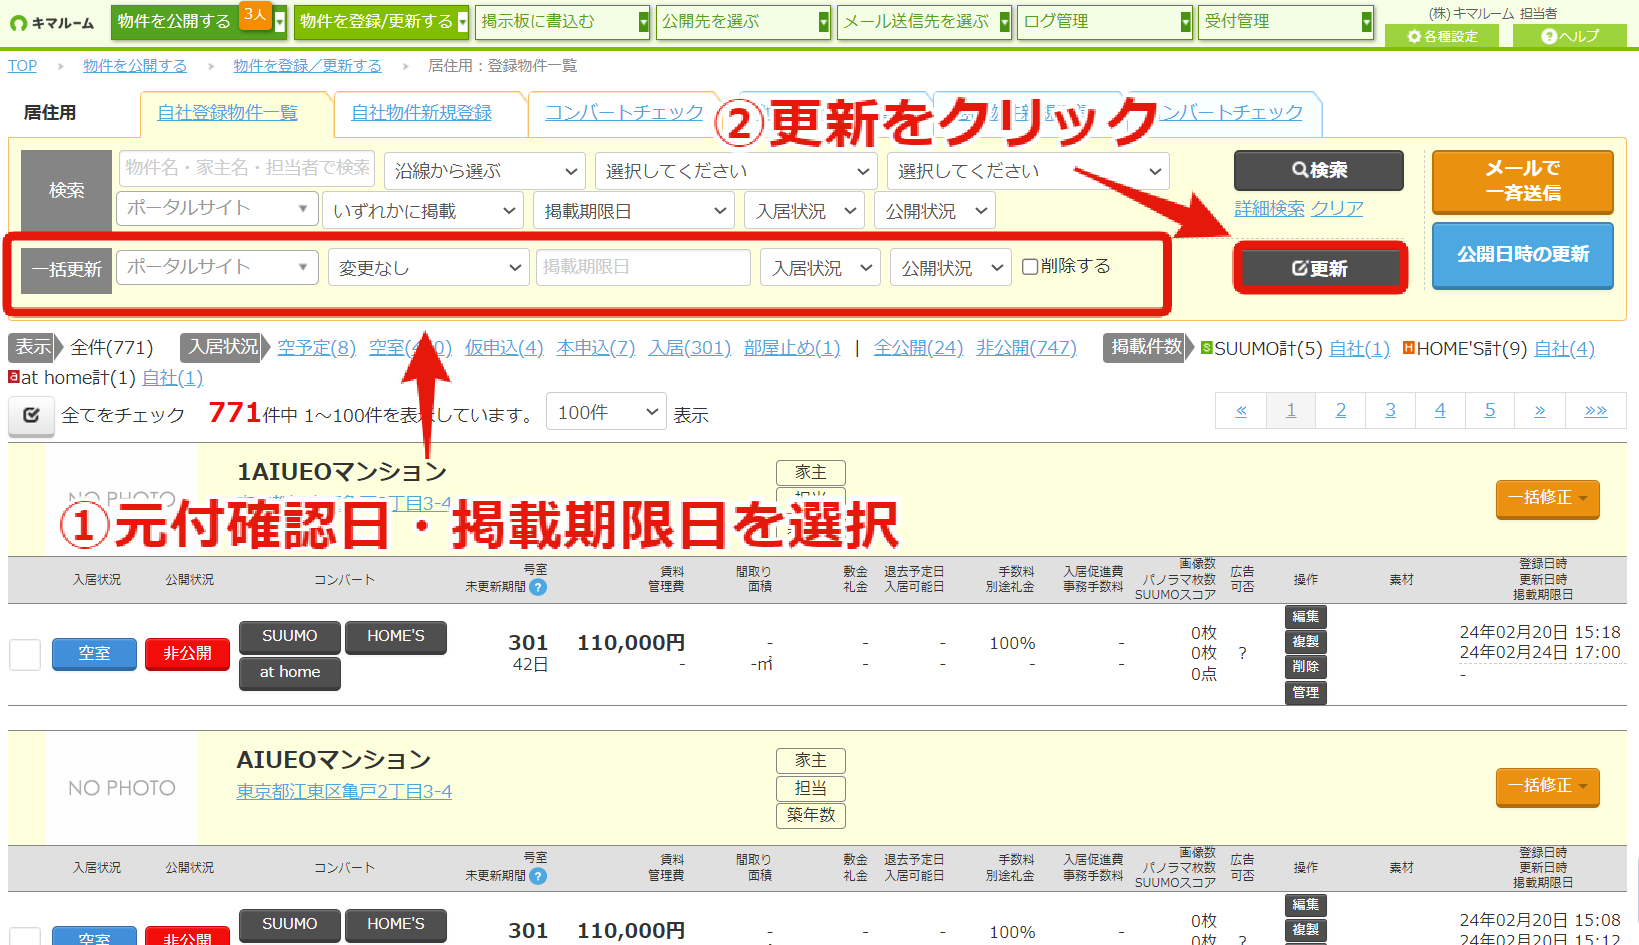Click メールで一斉送信 orange button
This screenshot has height=945, width=1639.
coord(1522,181)
